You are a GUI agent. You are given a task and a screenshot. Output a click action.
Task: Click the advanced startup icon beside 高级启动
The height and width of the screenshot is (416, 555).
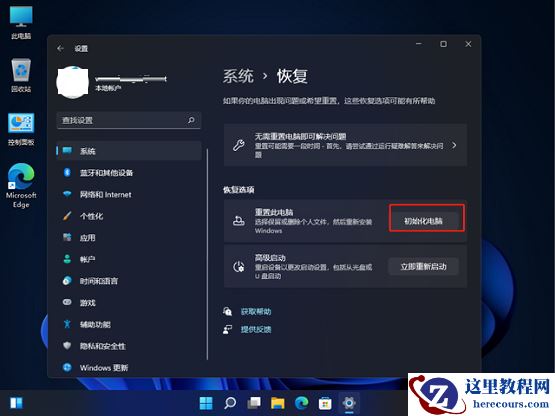point(239,267)
